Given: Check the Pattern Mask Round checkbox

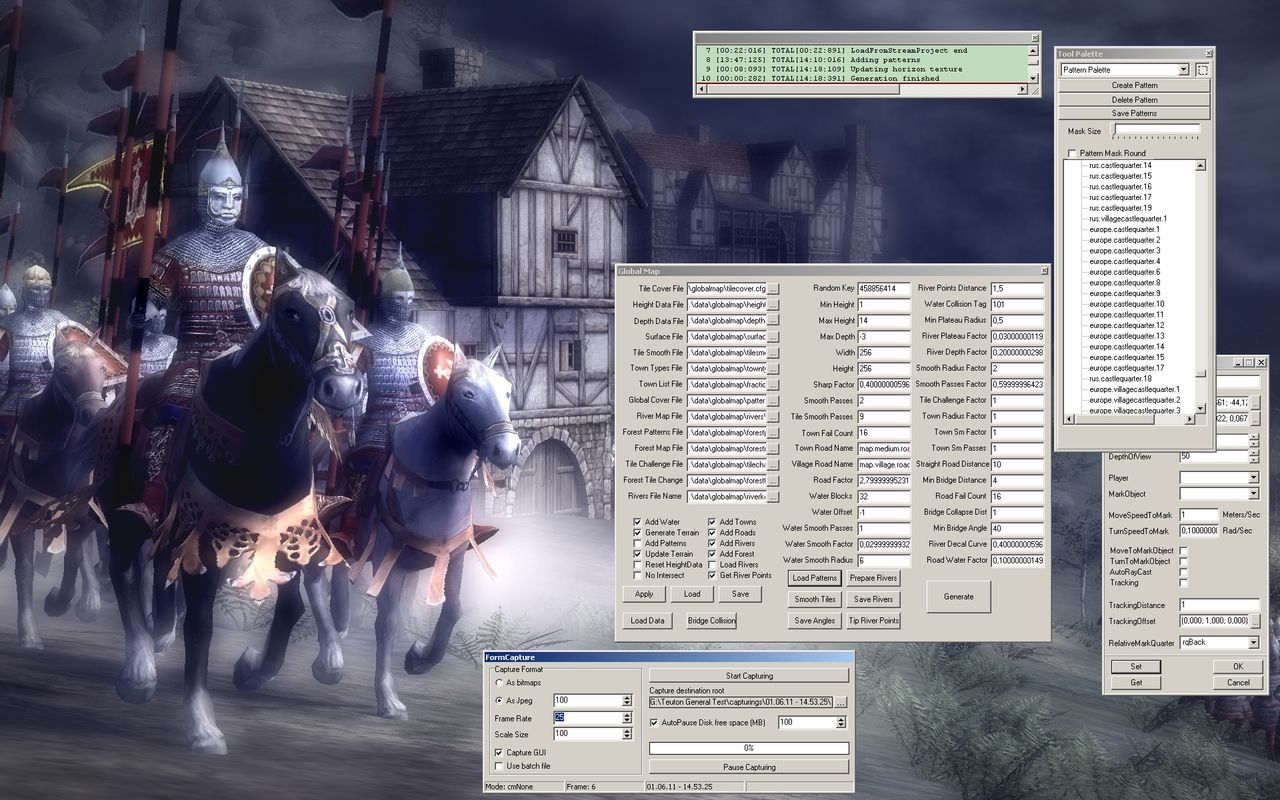Looking at the screenshot, I should 1072,154.
